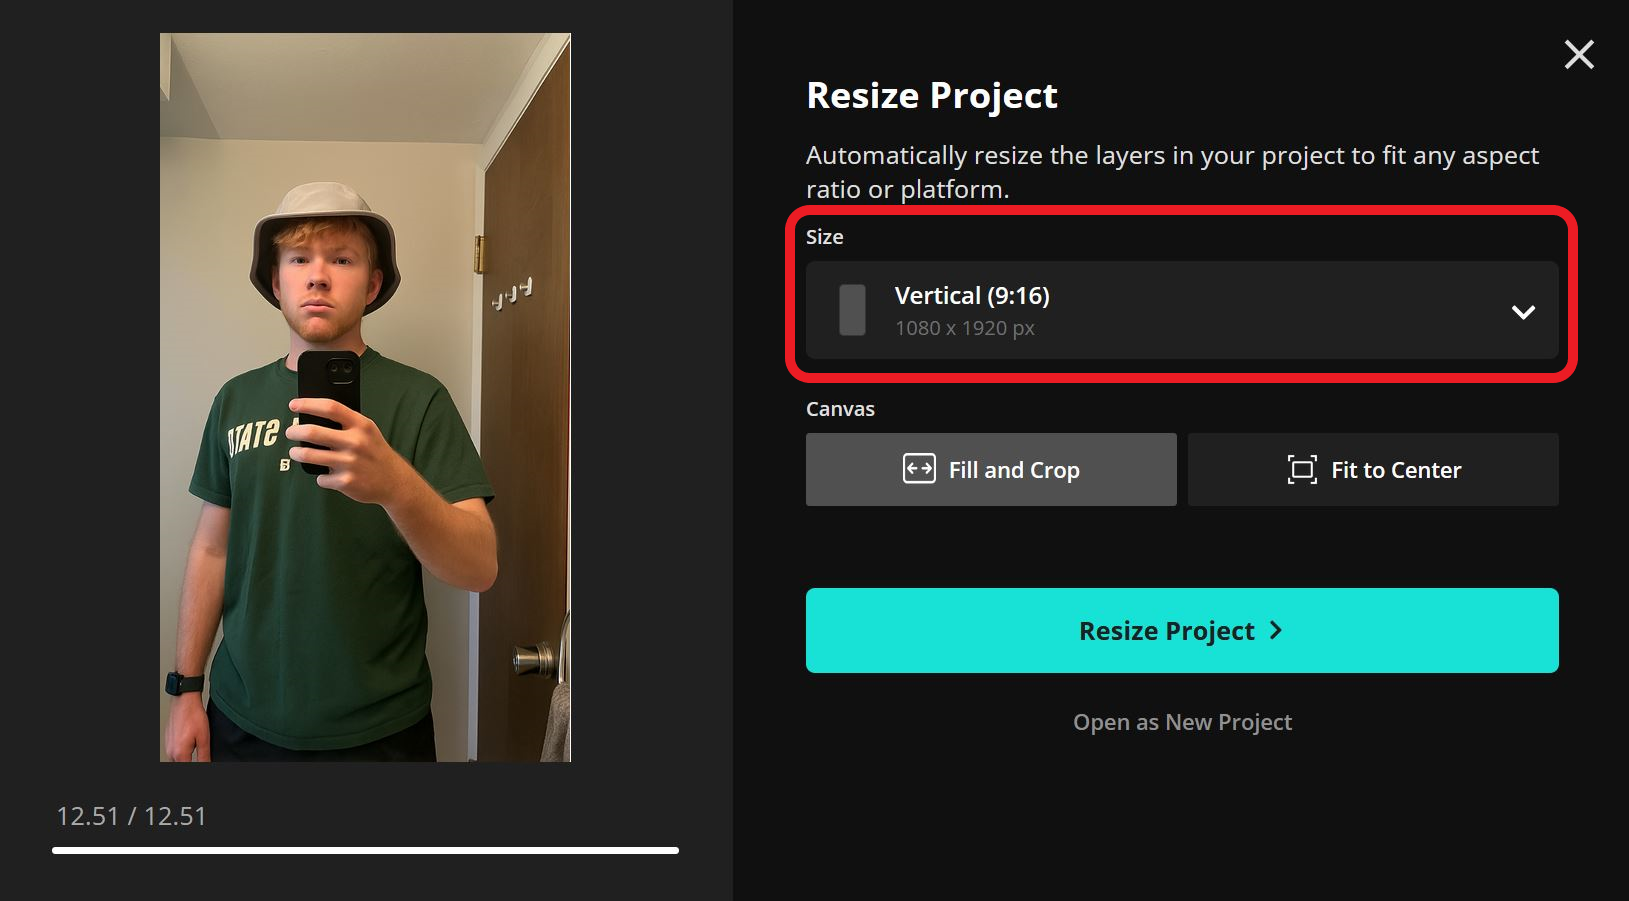Screen dimensions: 1629x901
Task: Open as New Project
Action: 1182,721
